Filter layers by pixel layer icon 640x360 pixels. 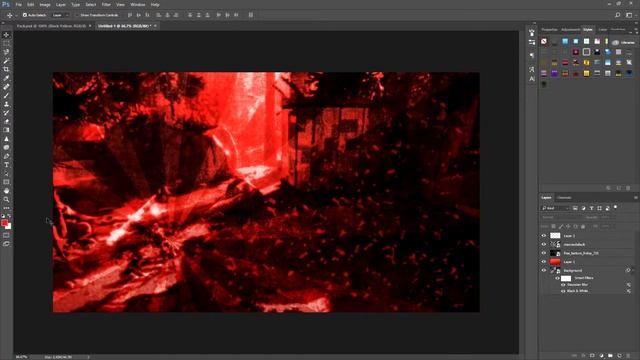pyautogui.click(x=575, y=208)
